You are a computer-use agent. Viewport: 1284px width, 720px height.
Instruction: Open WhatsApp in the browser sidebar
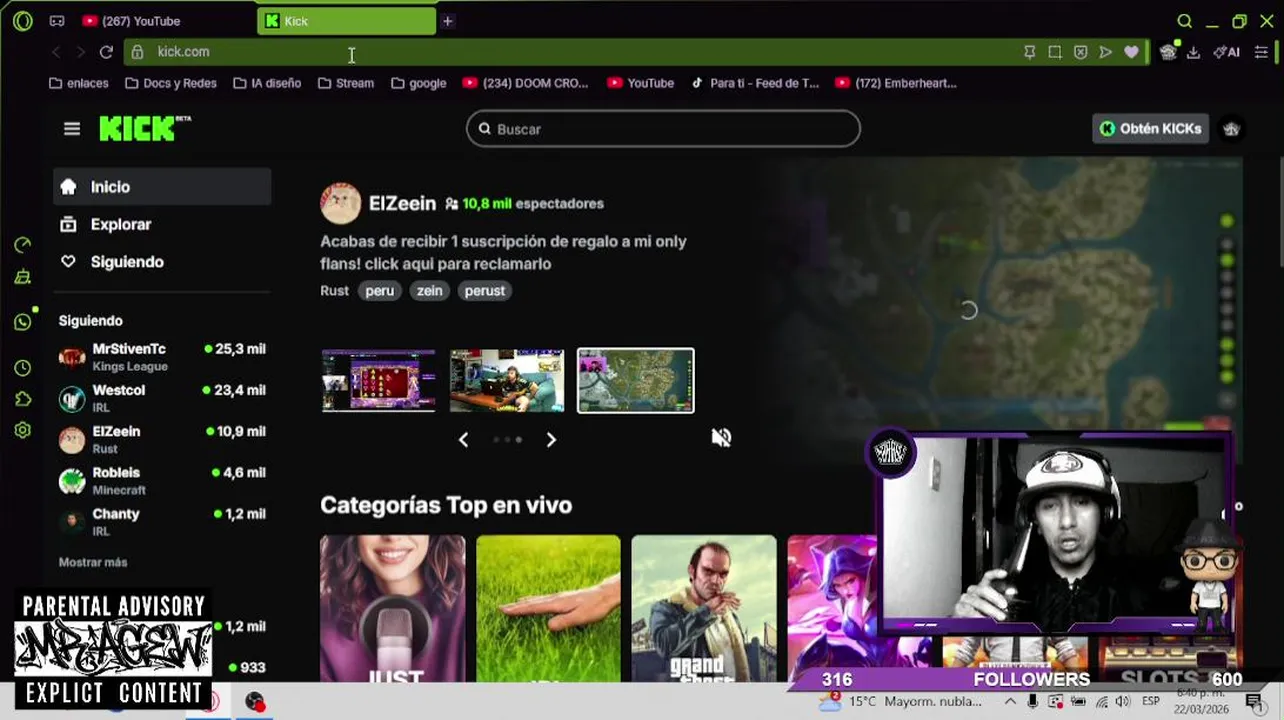click(22, 322)
